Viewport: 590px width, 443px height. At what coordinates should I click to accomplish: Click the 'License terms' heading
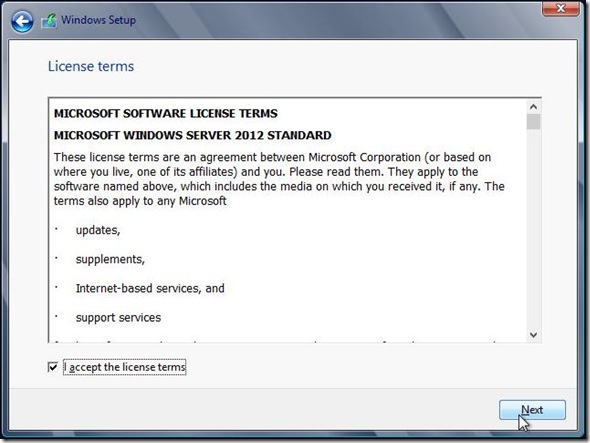91,66
